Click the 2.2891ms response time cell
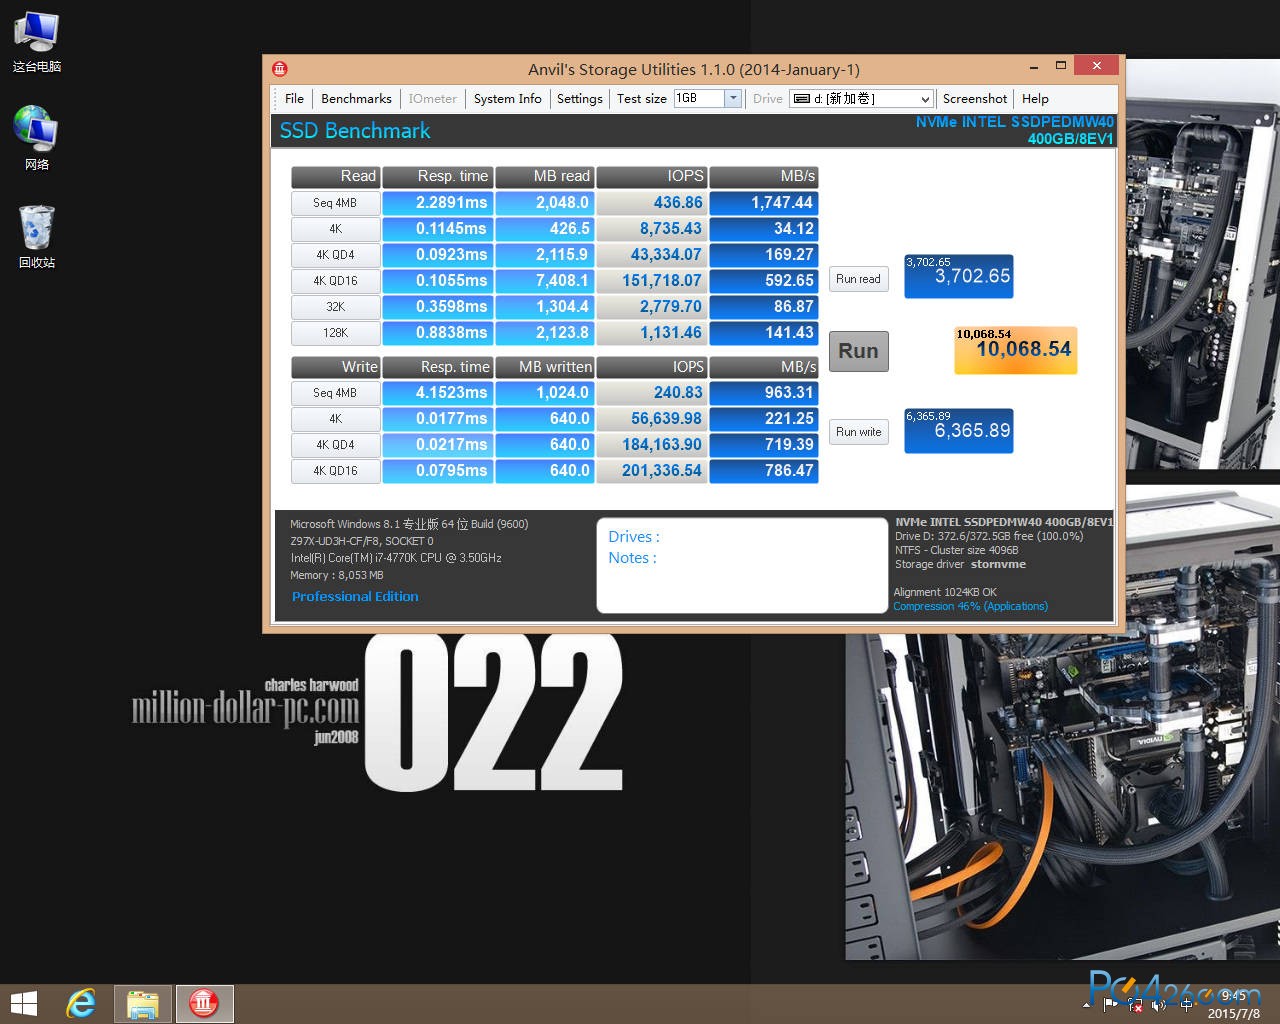The image size is (1280, 1024). coord(438,203)
